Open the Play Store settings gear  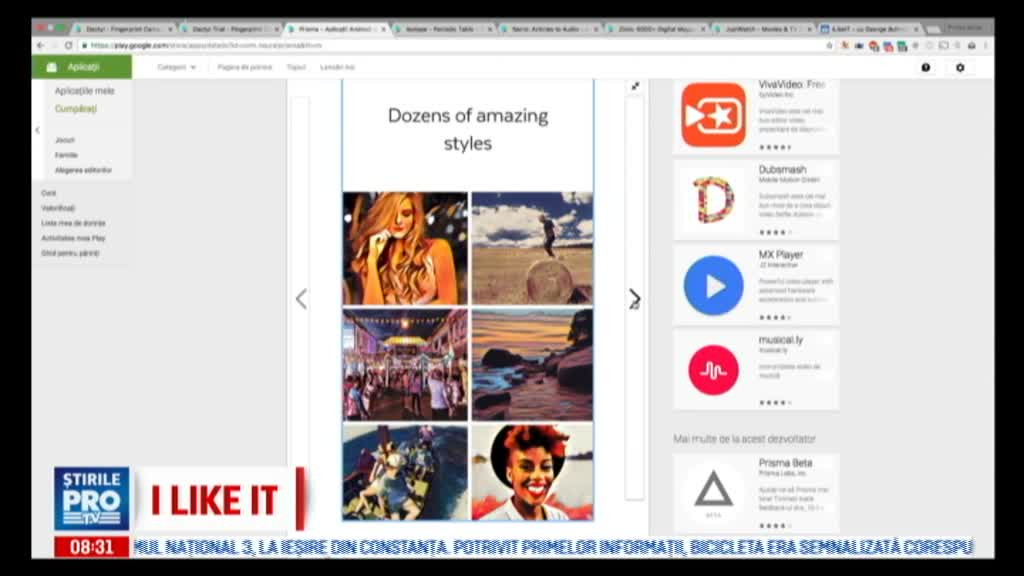click(960, 67)
